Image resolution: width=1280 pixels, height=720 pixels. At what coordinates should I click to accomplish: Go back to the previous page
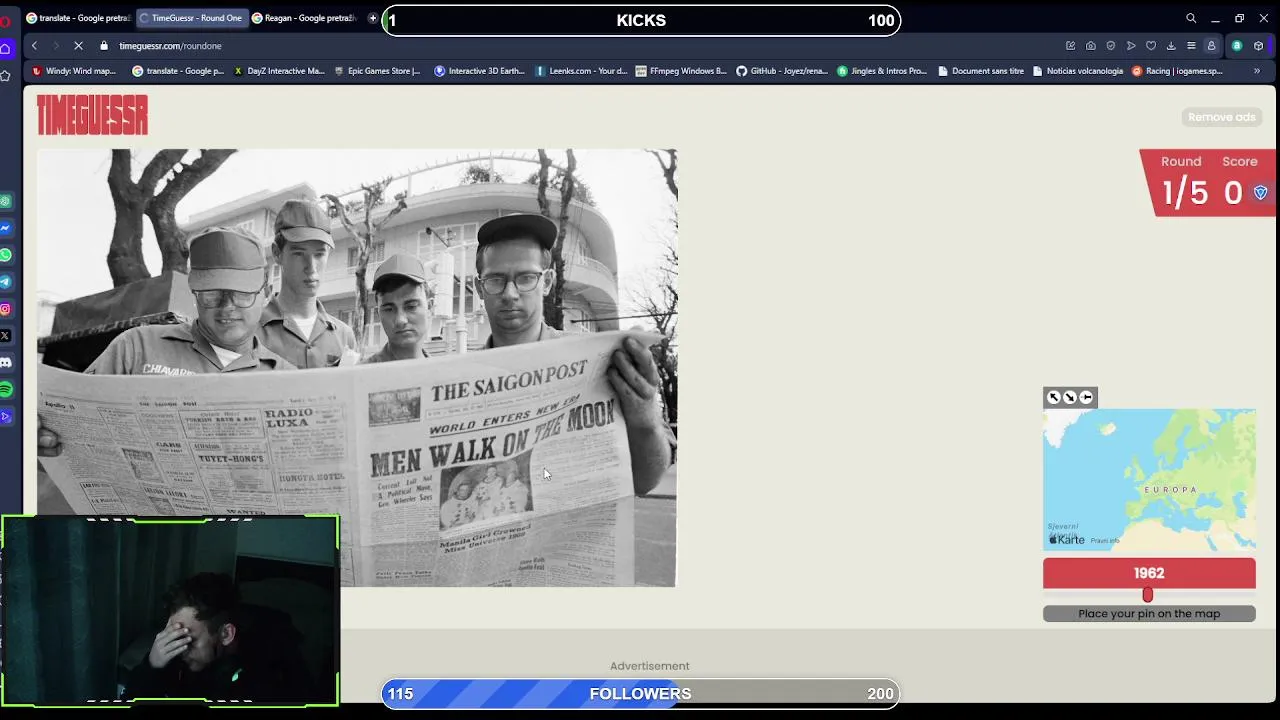[34, 46]
